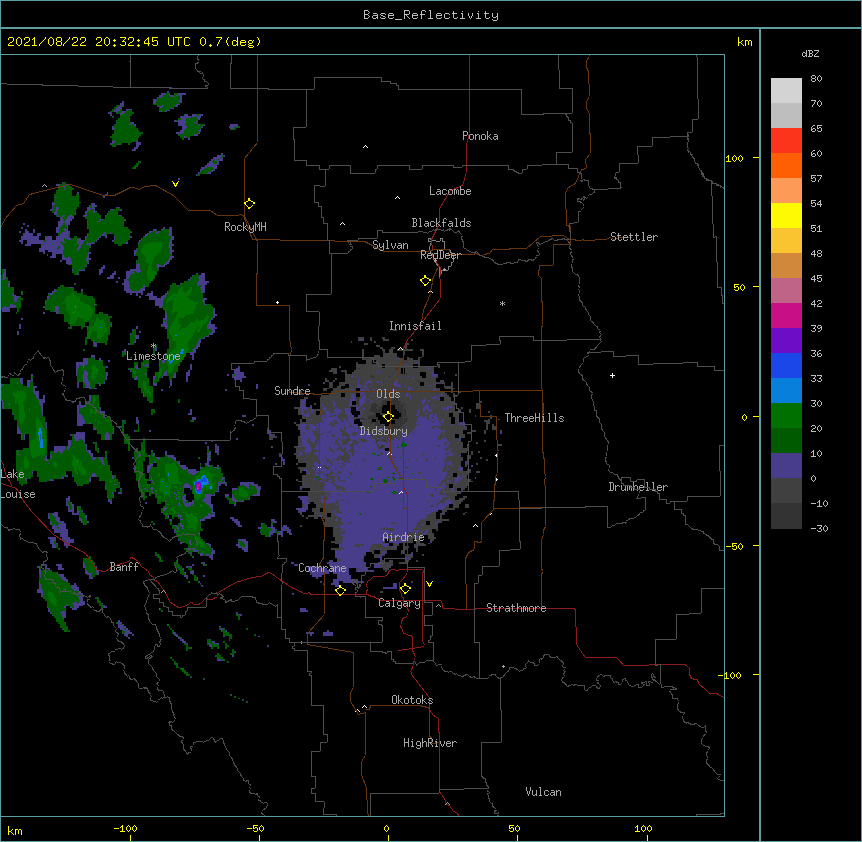The height and width of the screenshot is (842, 862).
Task: Pick the light blue 30–33 dBZ legend swatch
Action: pyautogui.click(x=786, y=391)
